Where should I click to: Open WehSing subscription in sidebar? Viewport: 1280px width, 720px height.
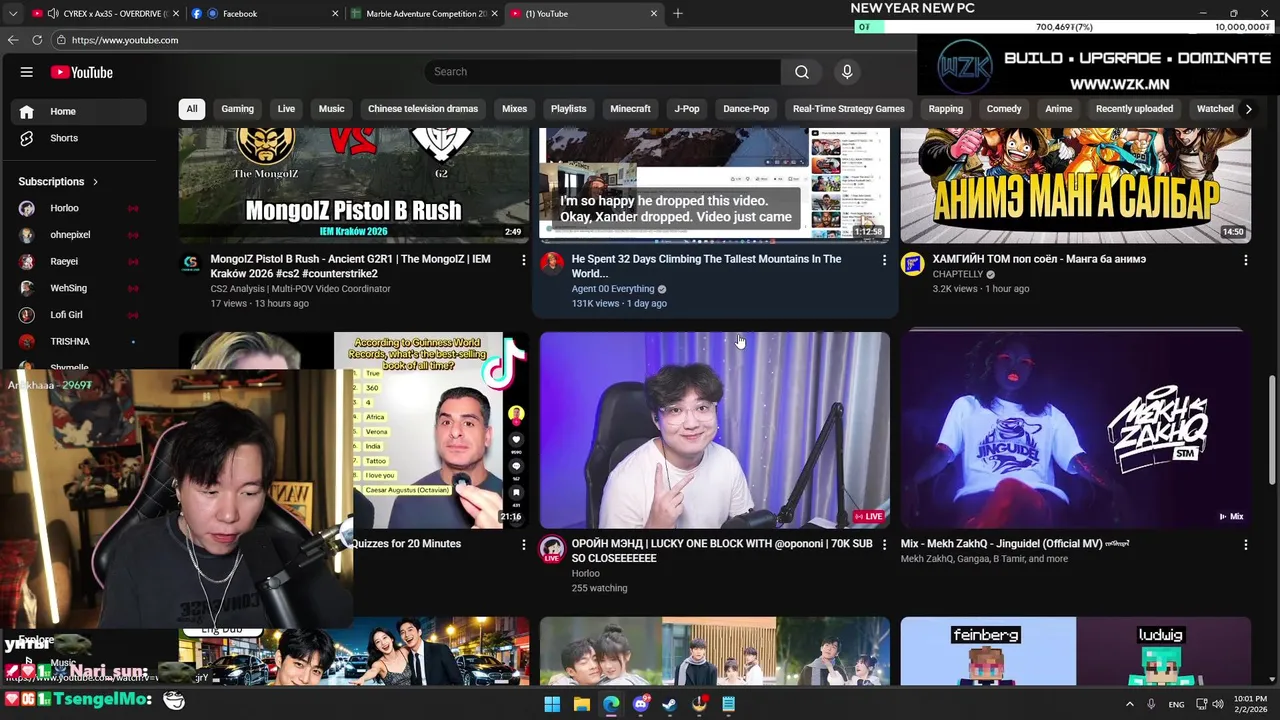click(x=78, y=288)
